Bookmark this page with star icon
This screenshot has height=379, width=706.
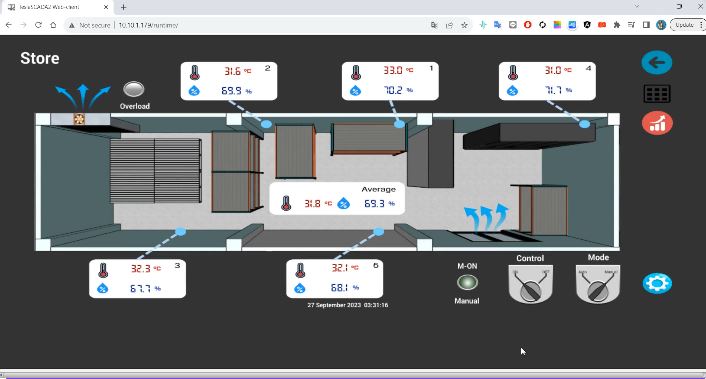pos(464,25)
